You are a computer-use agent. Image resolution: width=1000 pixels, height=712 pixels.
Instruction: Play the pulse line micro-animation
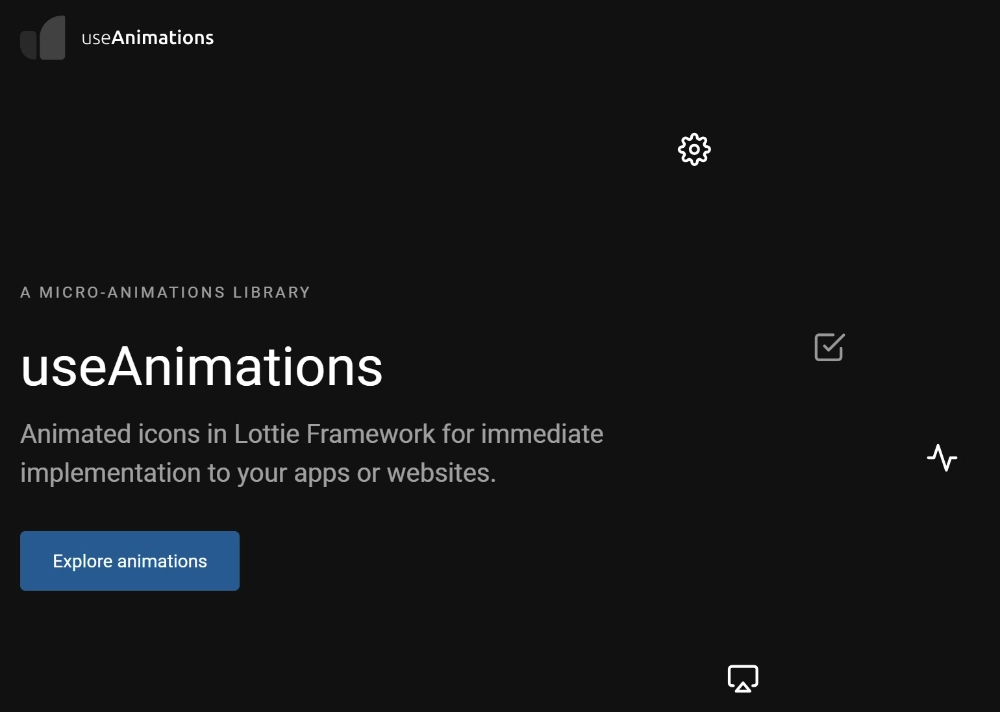[941, 458]
